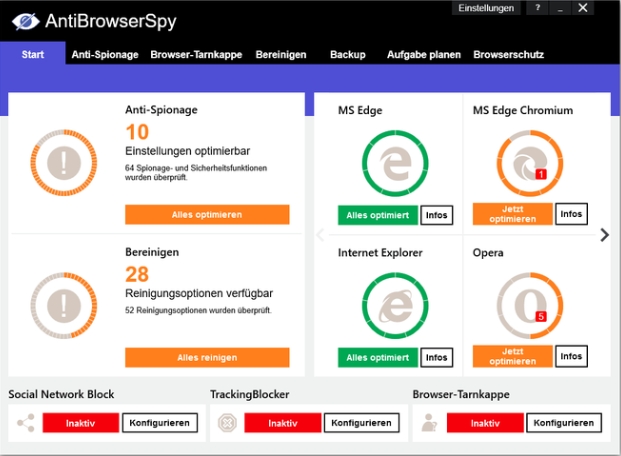This screenshot has width=621, height=456.
Task: Configure Browser-Tarnkappe via bottom Konfigurieren button
Action: coord(564,423)
